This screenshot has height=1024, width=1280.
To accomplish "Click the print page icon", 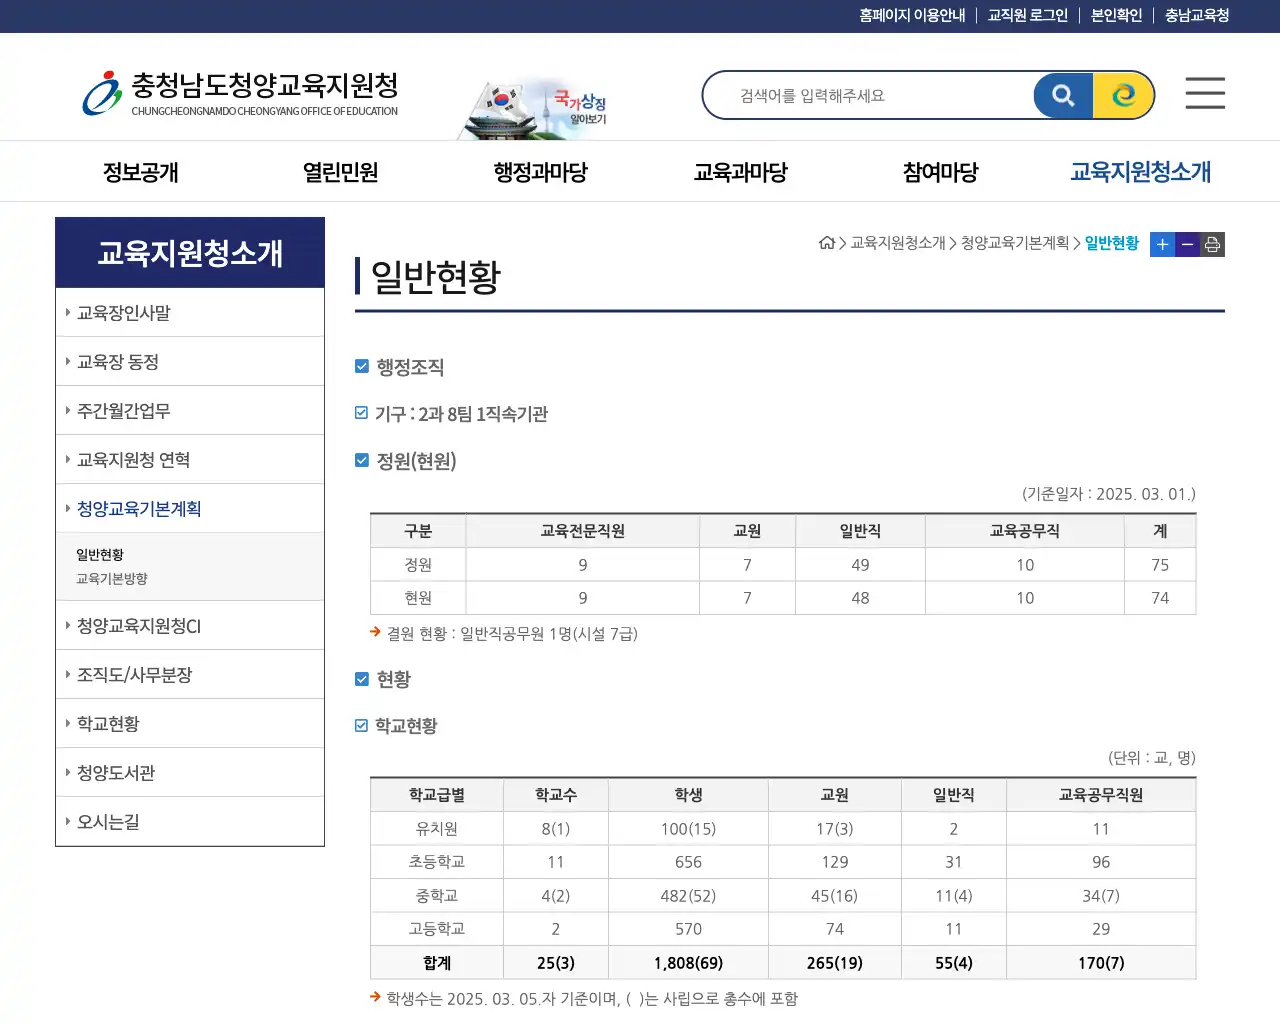I will click(x=1212, y=244).
